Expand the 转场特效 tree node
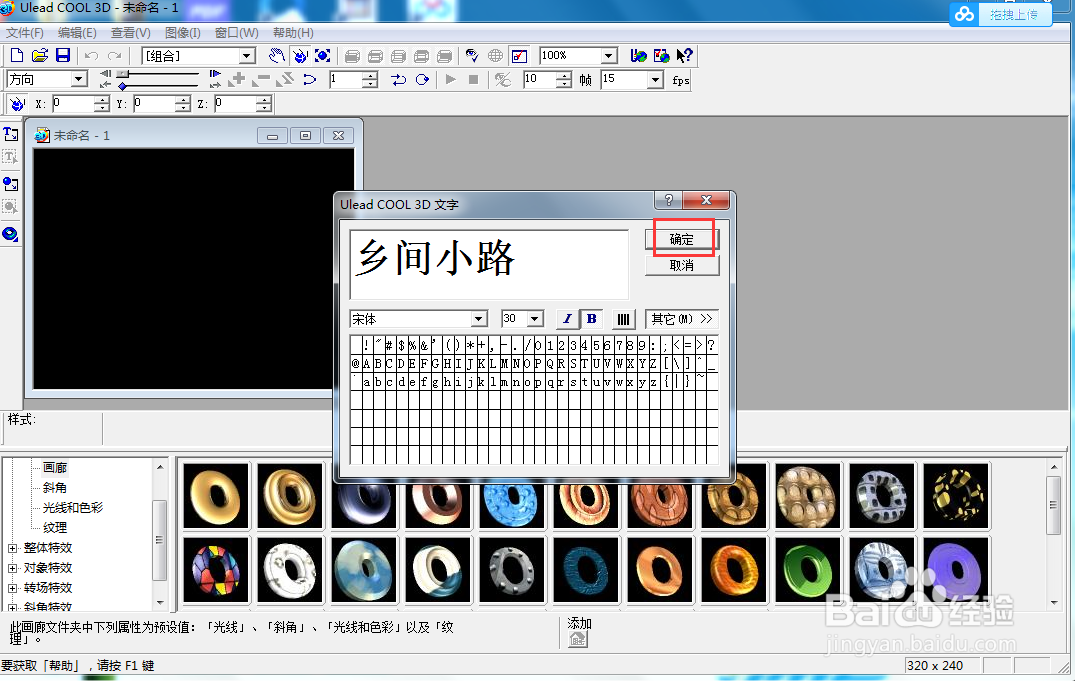The width and height of the screenshot is (1075, 681). coord(12,588)
